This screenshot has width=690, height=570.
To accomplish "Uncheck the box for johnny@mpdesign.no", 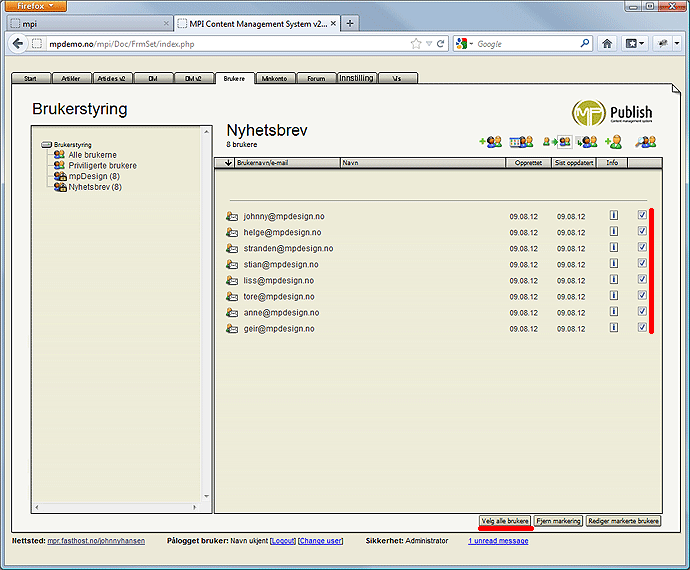I will click(x=642, y=215).
